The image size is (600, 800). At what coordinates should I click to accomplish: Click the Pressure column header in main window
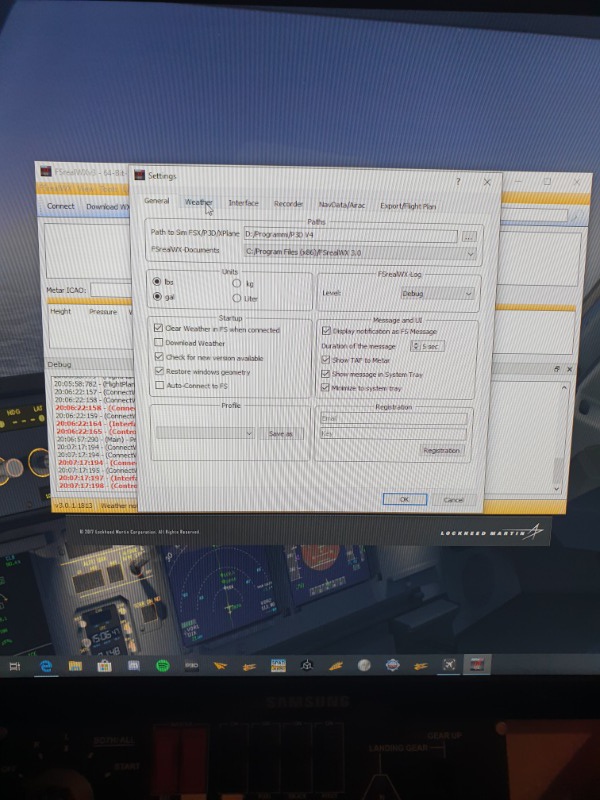[103, 311]
